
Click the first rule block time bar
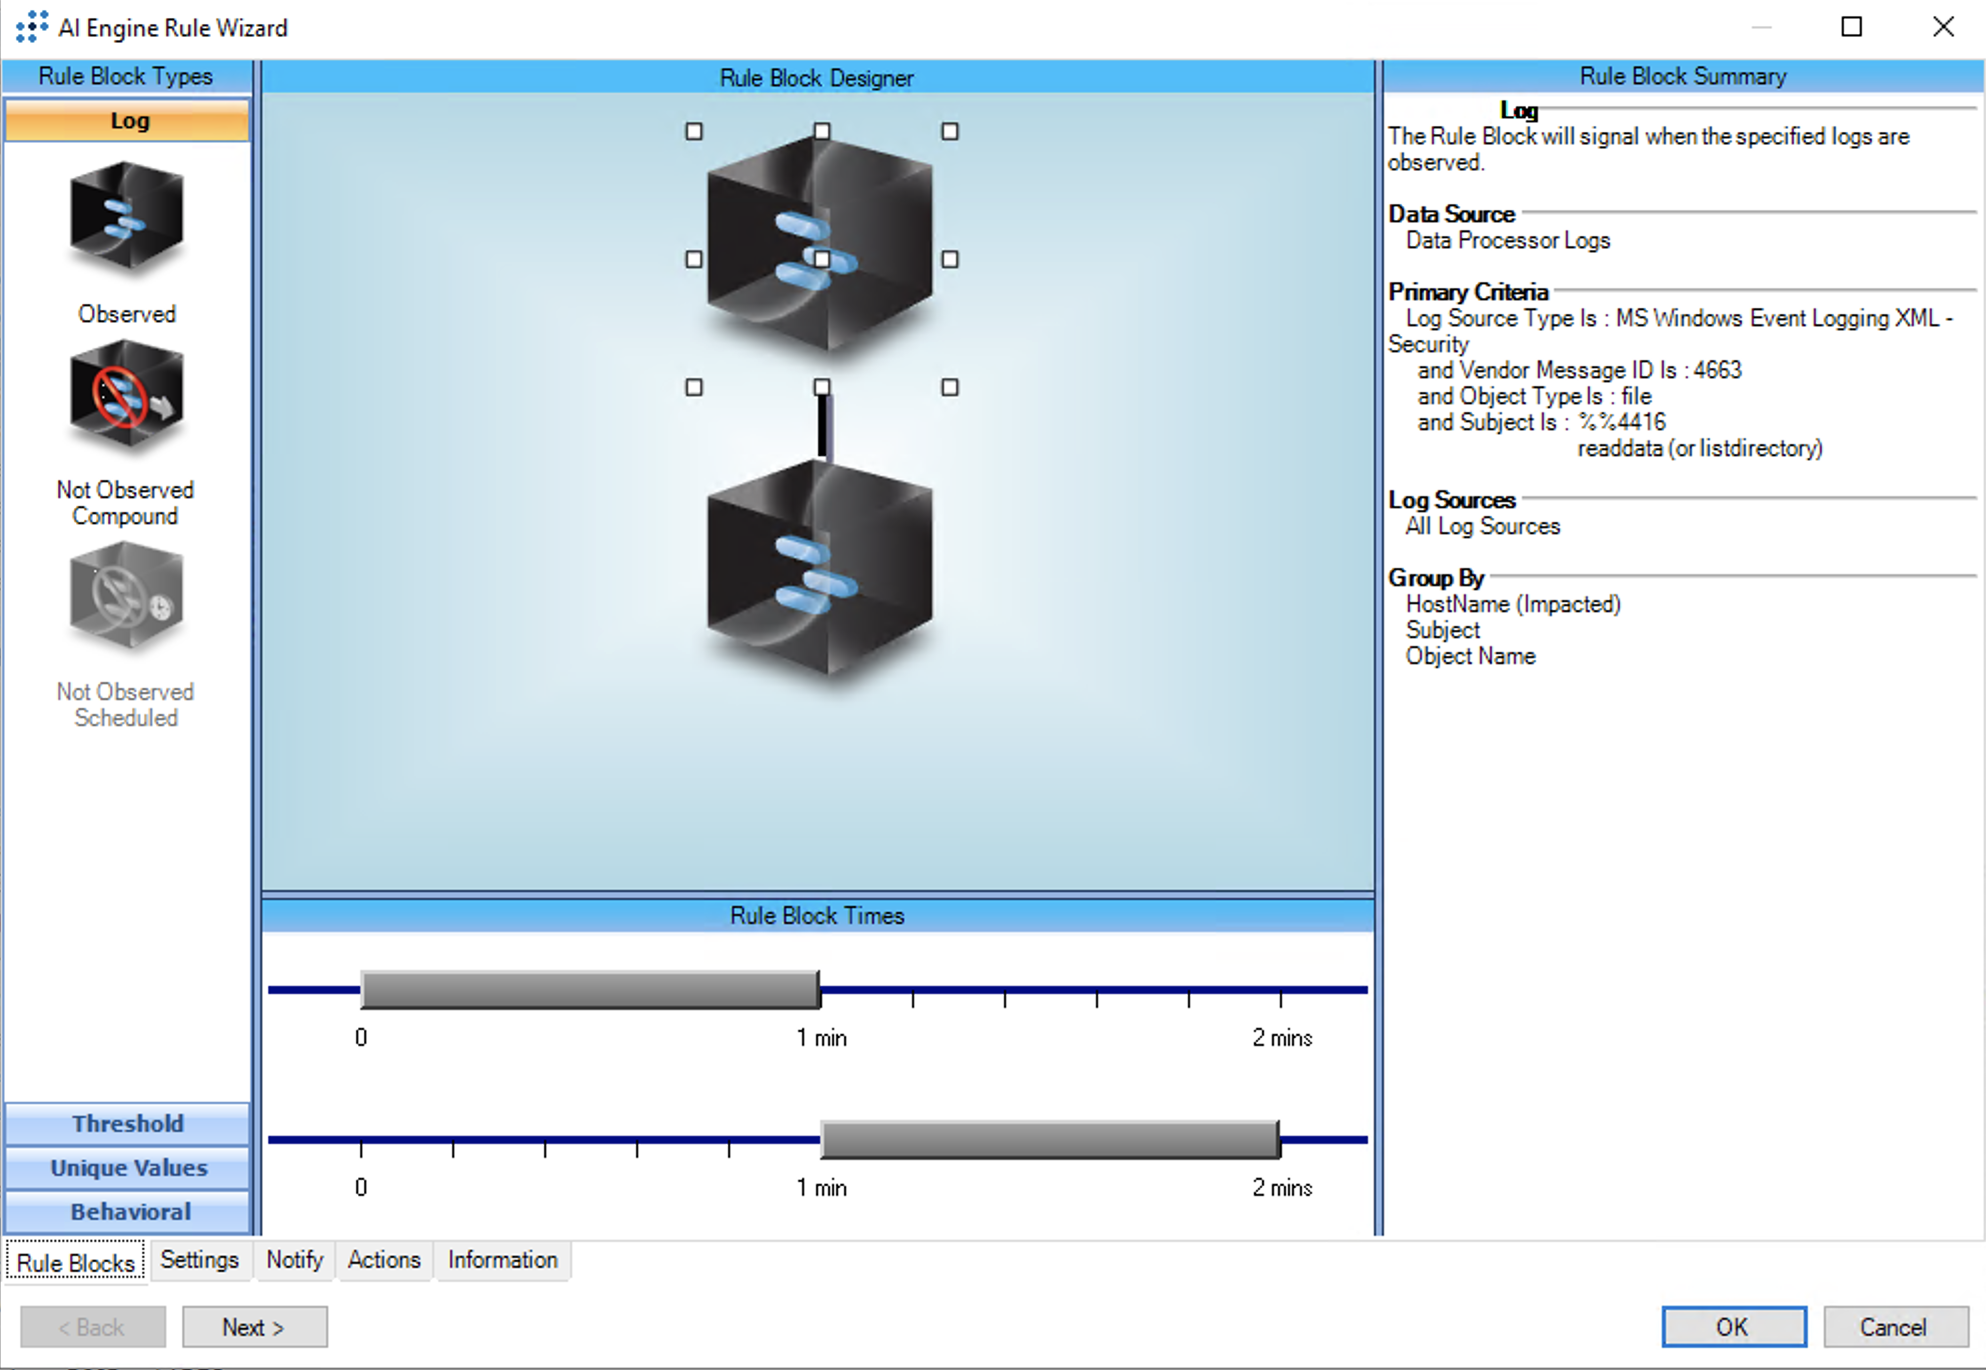590,990
